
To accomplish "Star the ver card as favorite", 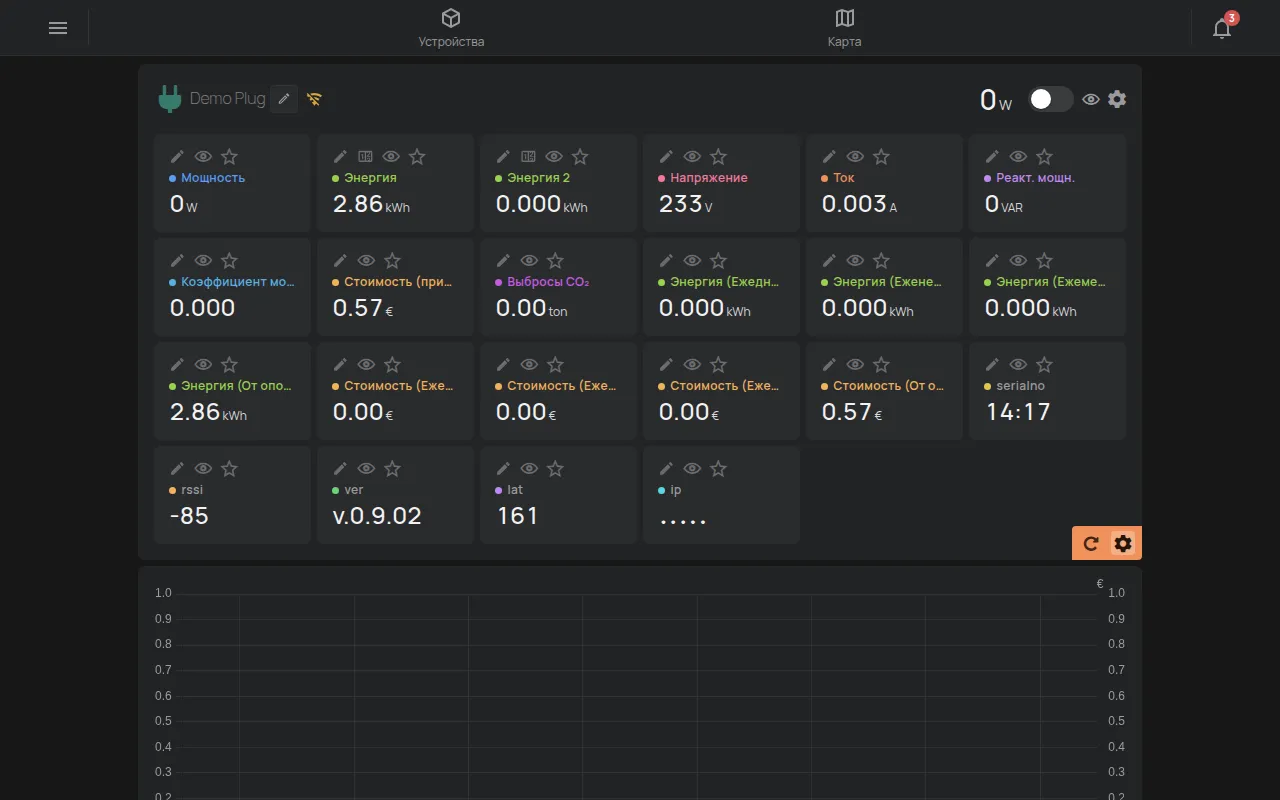I will tap(392, 468).
